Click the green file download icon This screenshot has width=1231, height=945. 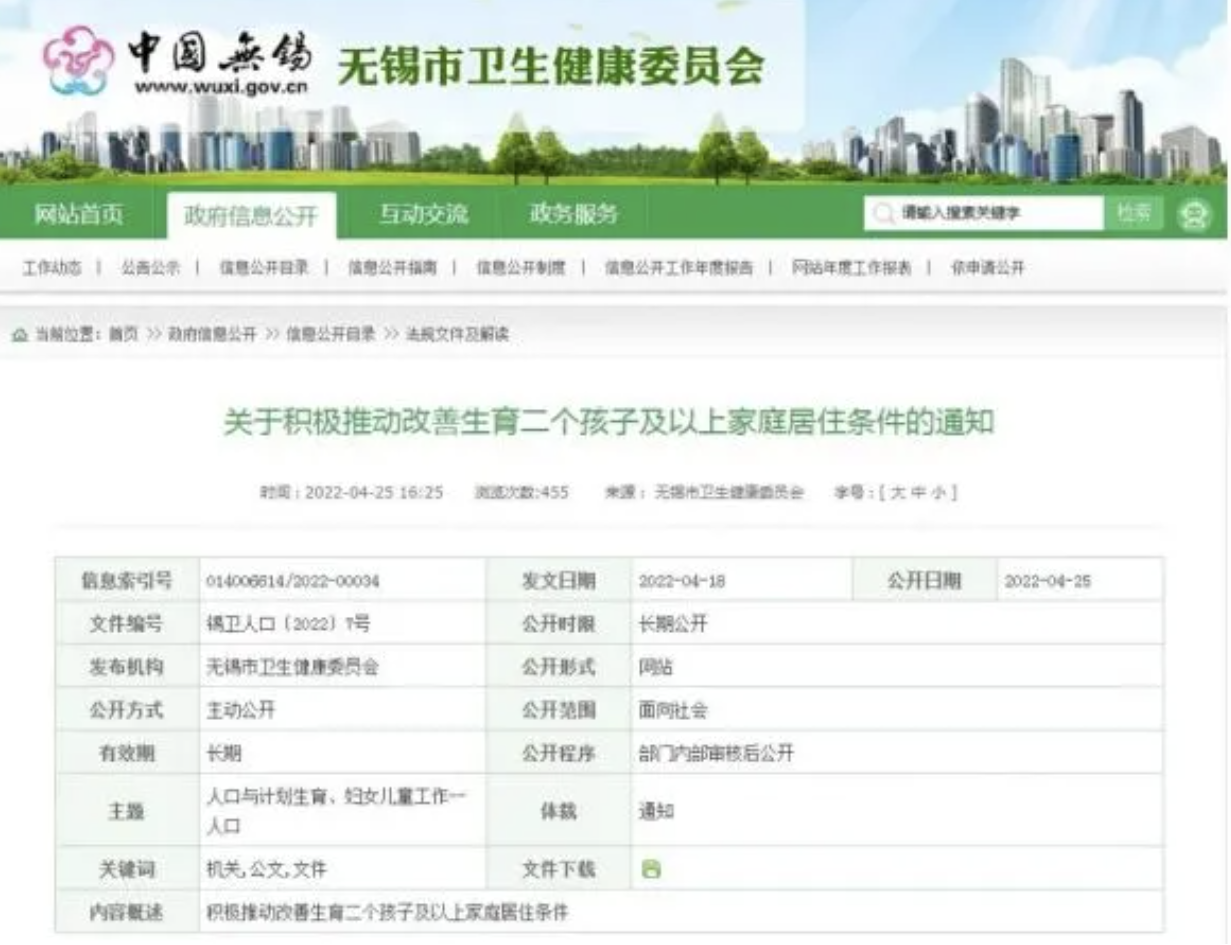651,869
